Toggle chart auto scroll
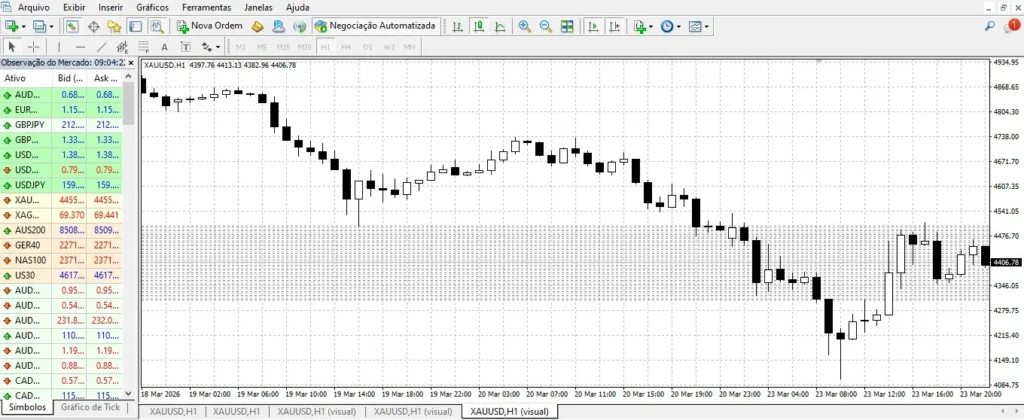Viewport: 1024px width, 420px height. [593, 26]
